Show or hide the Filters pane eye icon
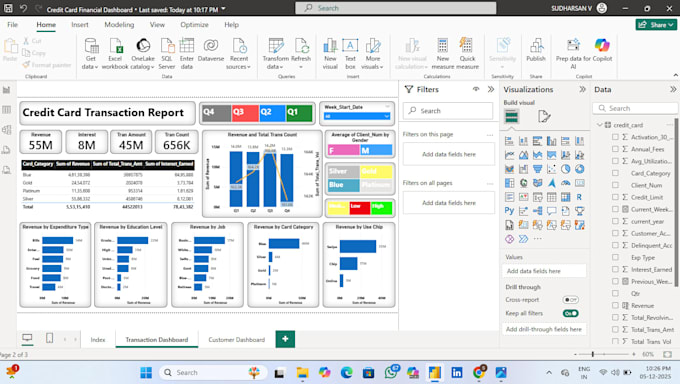Viewport: 680px width, 384px height. point(476,89)
